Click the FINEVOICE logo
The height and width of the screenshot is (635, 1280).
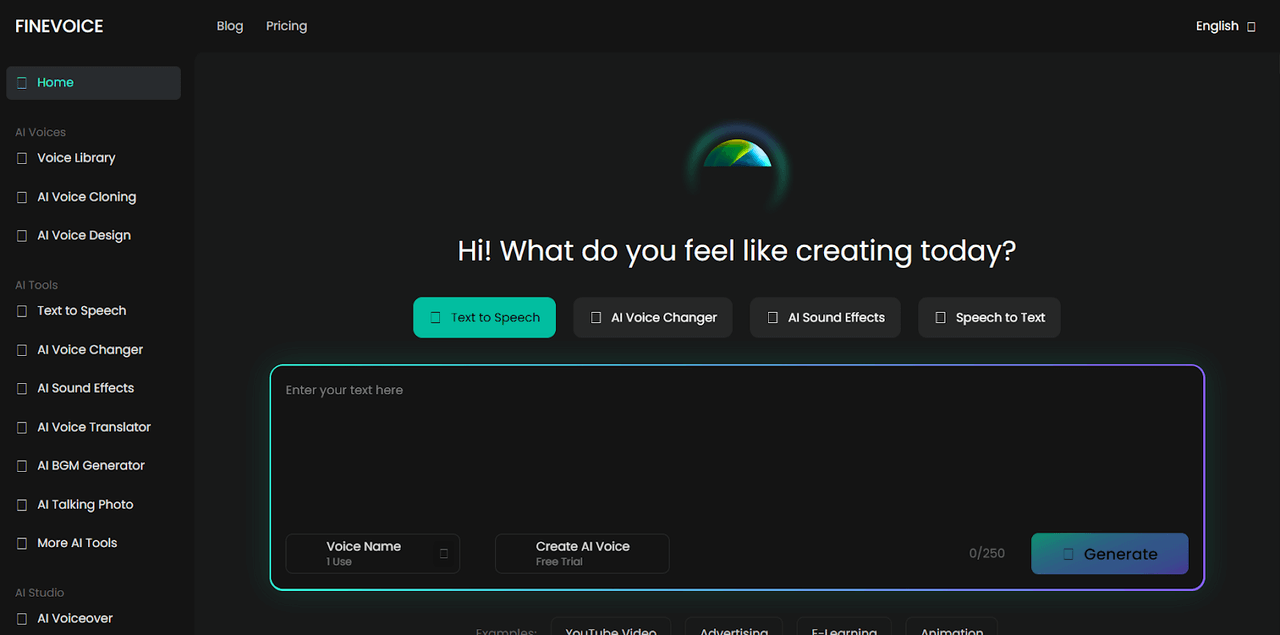(59, 26)
